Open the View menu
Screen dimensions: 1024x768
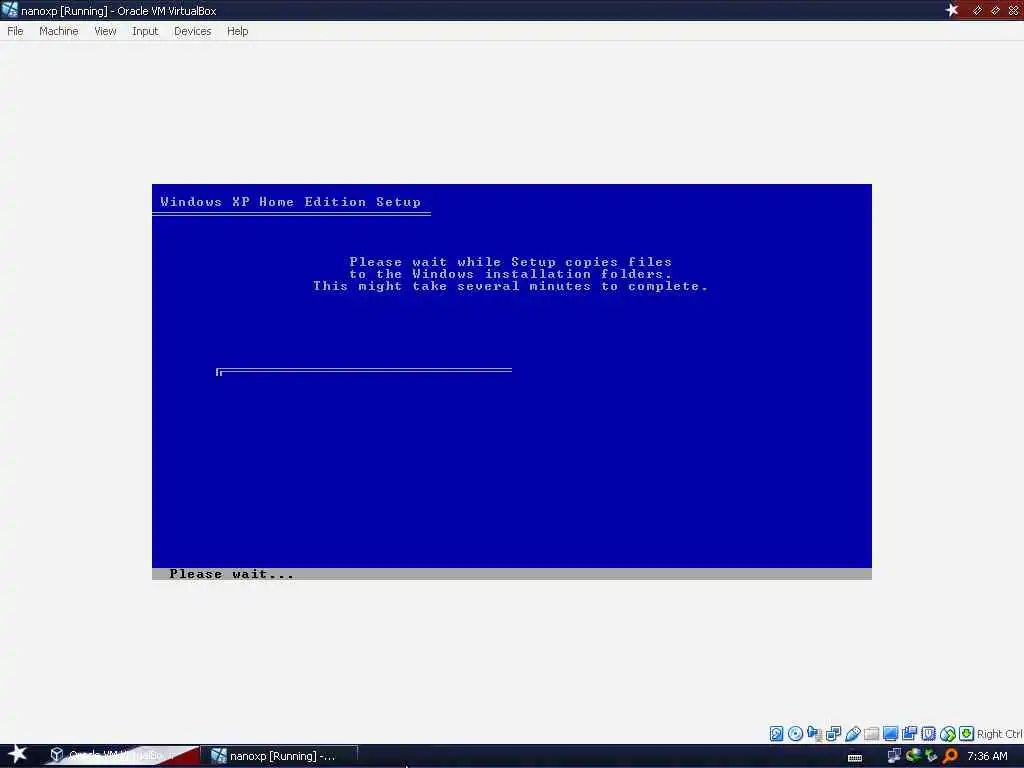point(105,31)
